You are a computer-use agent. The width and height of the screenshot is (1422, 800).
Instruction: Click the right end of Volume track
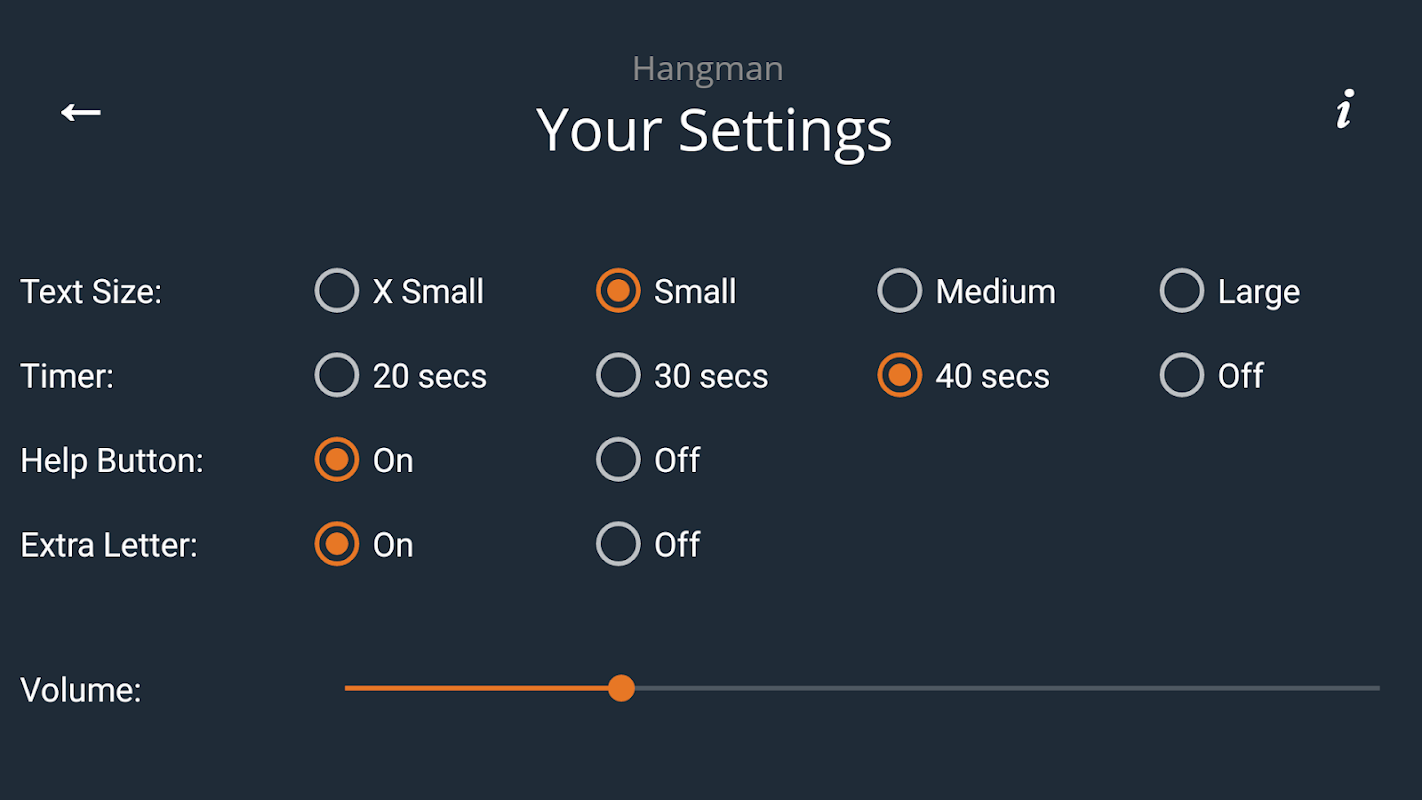point(1374,688)
